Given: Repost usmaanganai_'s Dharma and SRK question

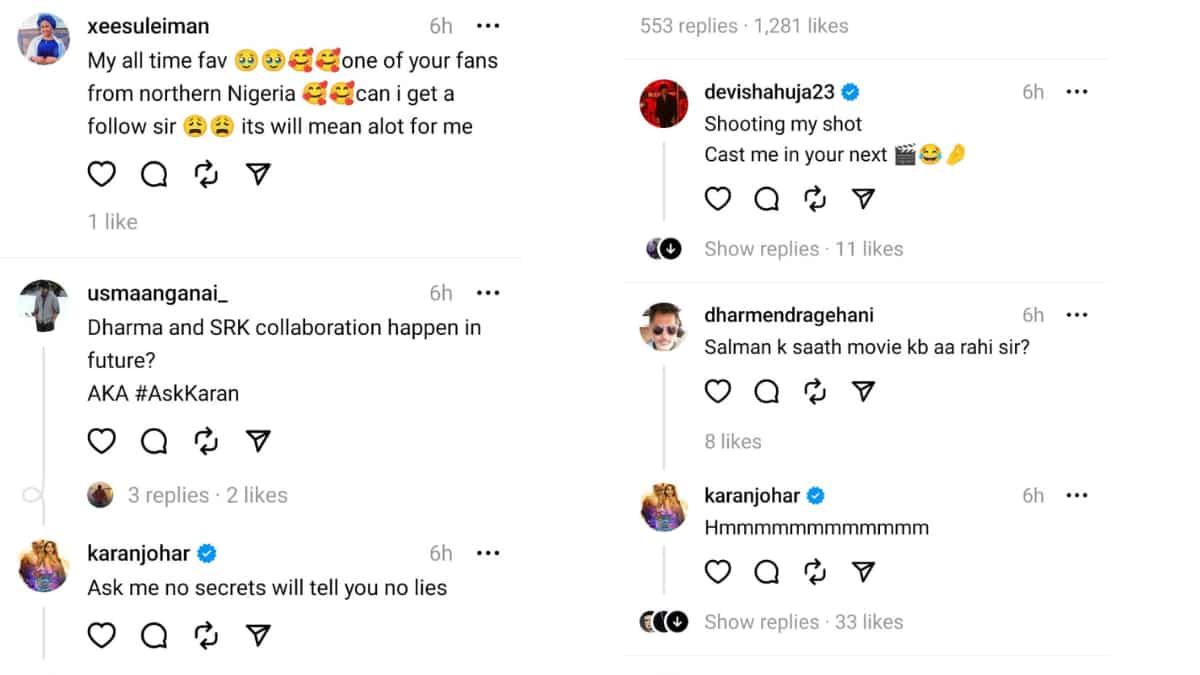Looking at the screenshot, I should pyautogui.click(x=206, y=441).
